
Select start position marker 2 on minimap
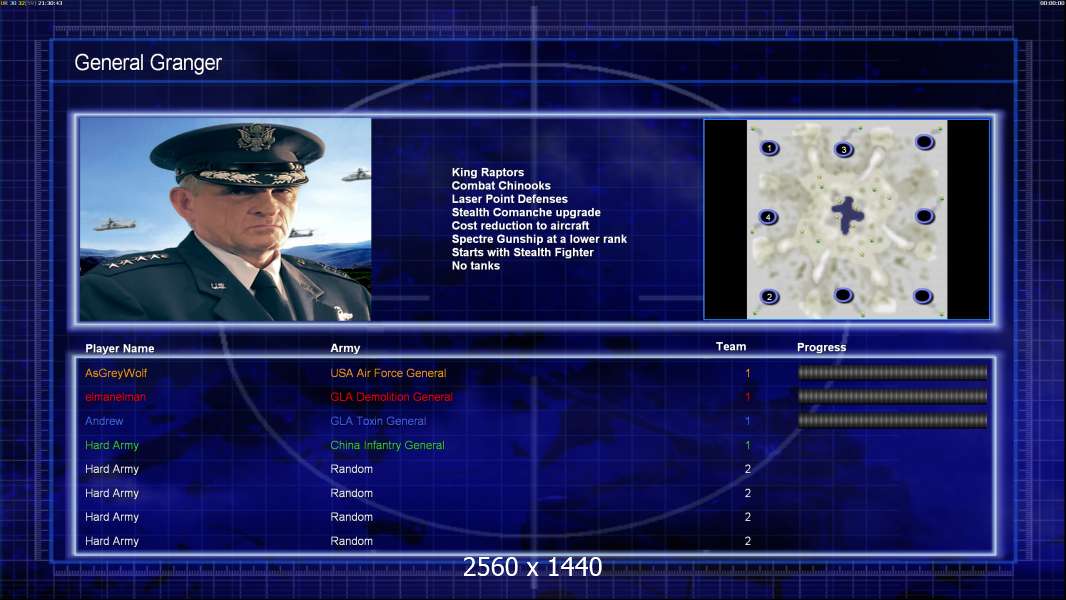(x=770, y=296)
